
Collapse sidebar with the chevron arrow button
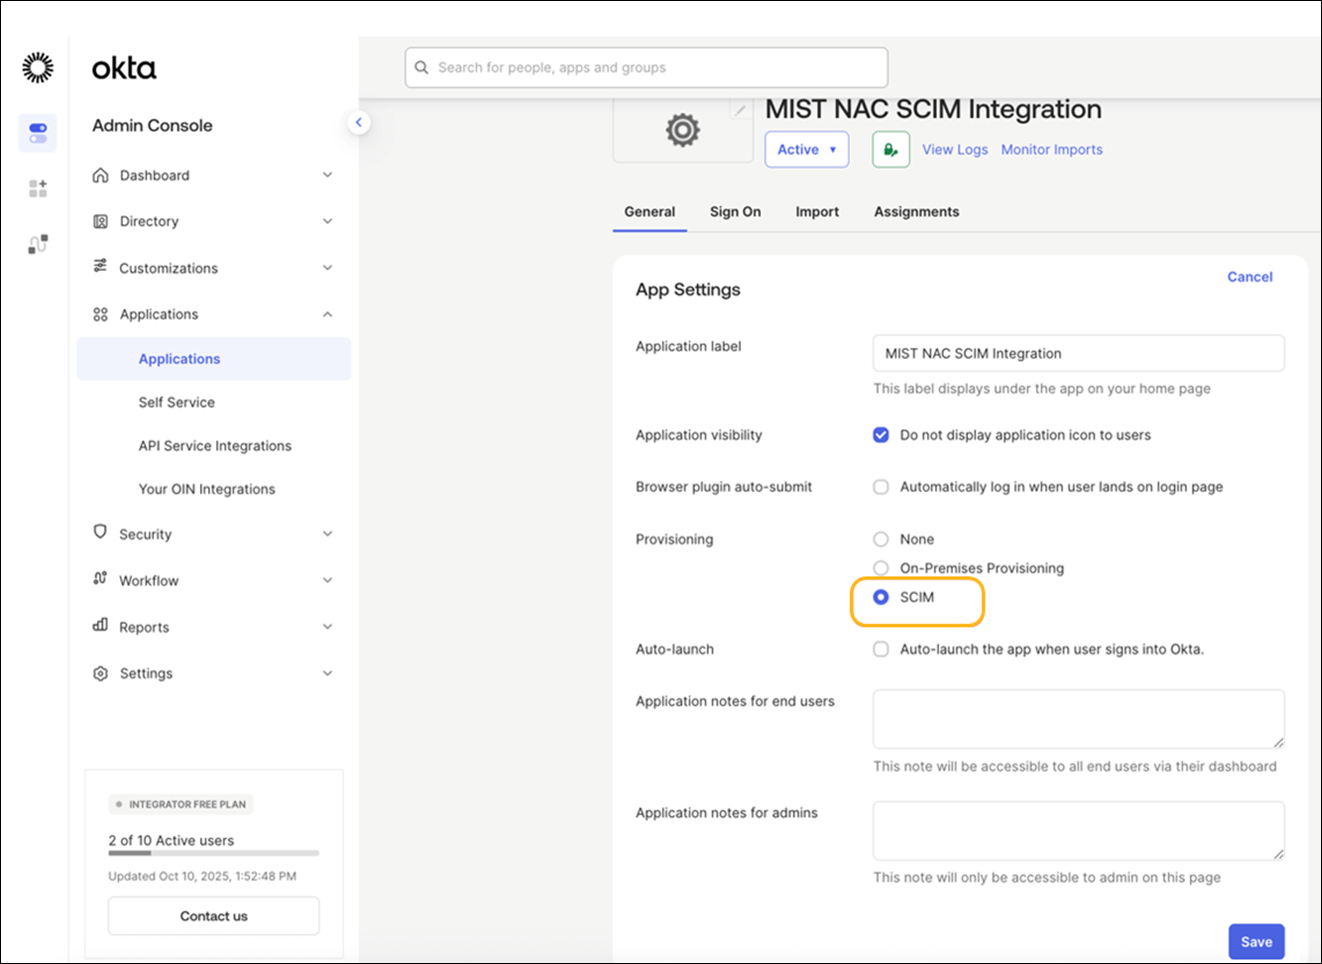(359, 122)
